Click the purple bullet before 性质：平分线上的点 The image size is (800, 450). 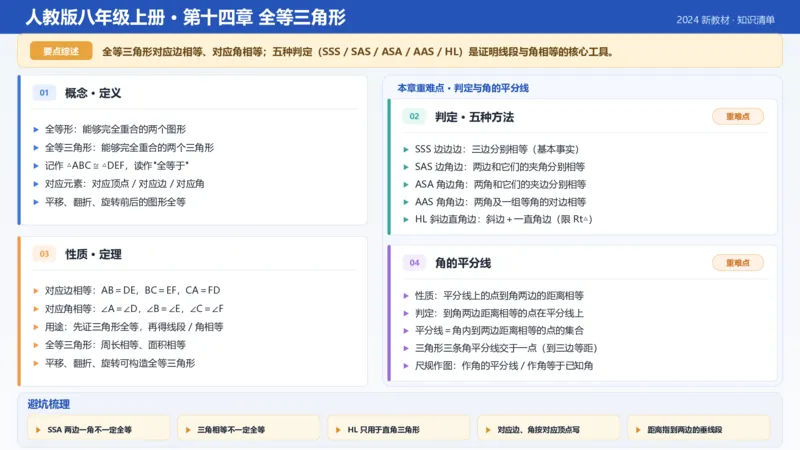click(406, 296)
